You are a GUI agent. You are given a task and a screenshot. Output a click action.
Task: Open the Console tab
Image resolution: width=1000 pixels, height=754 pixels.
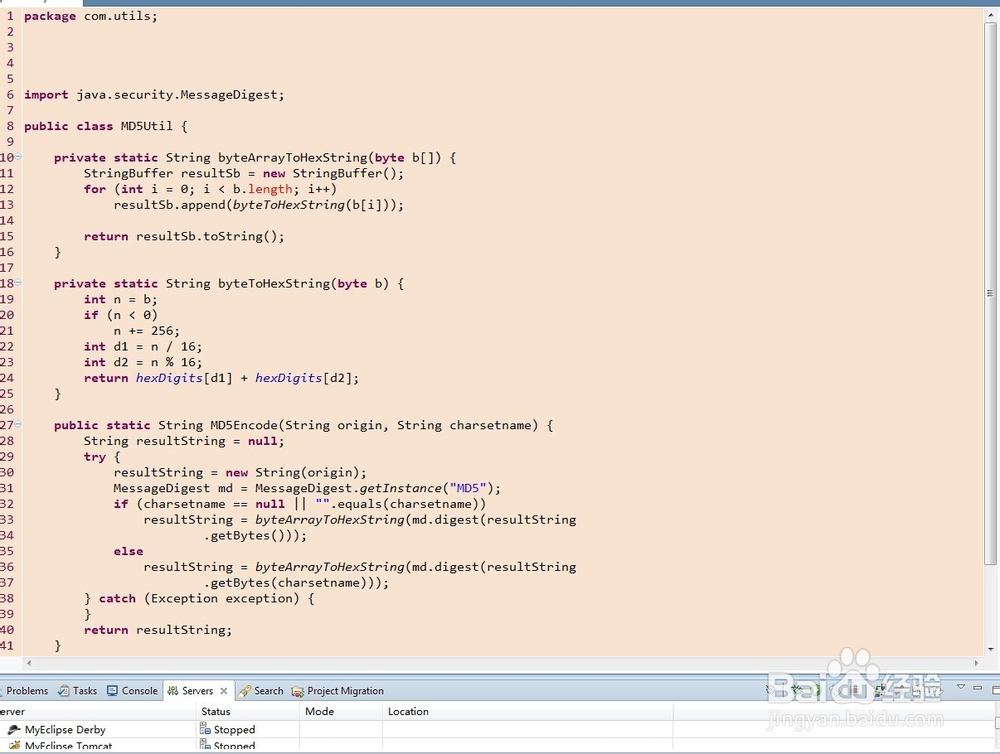click(133, 690)
